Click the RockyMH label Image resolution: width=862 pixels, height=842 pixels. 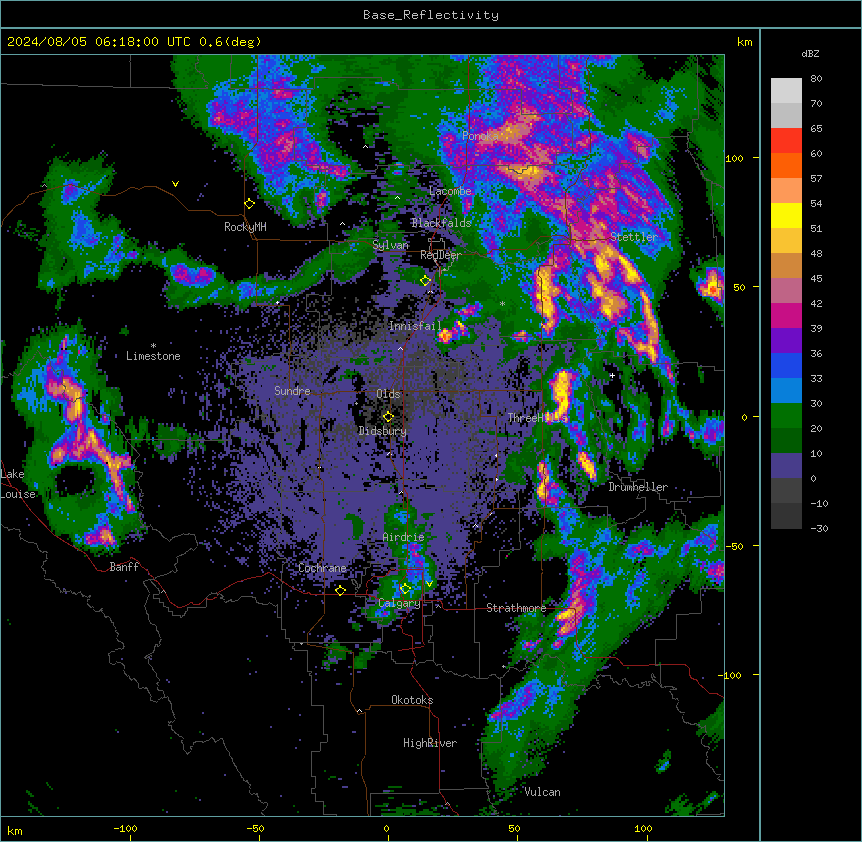click(245, 227)
